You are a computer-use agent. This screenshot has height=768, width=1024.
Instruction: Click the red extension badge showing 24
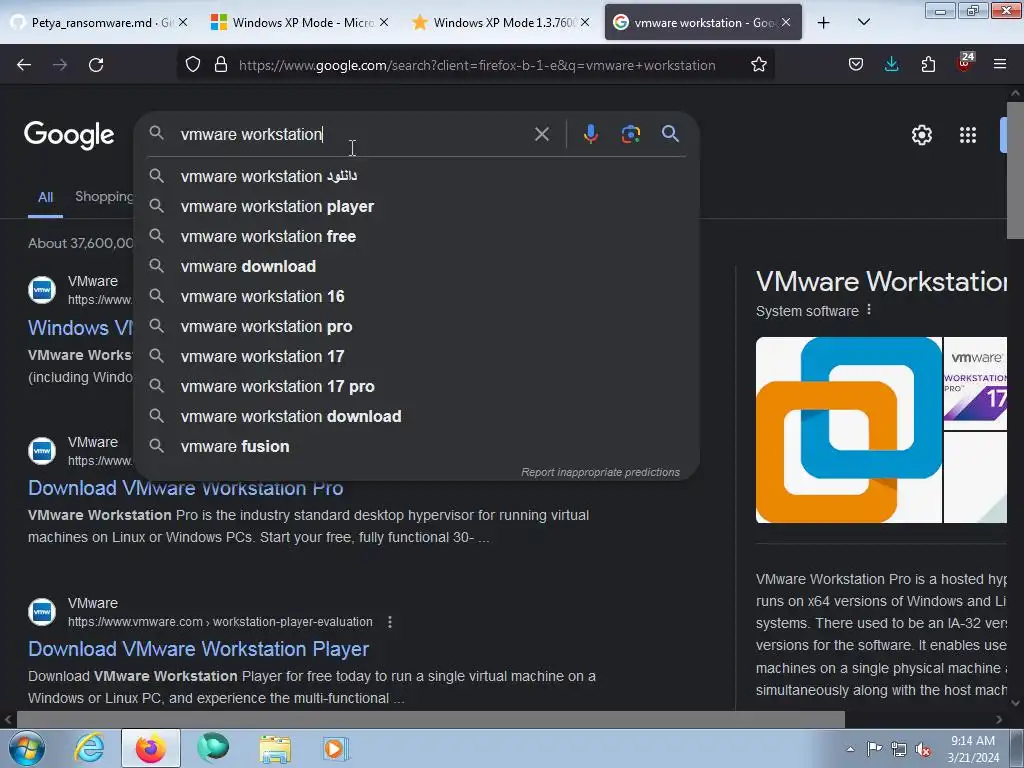click(965, 62)
